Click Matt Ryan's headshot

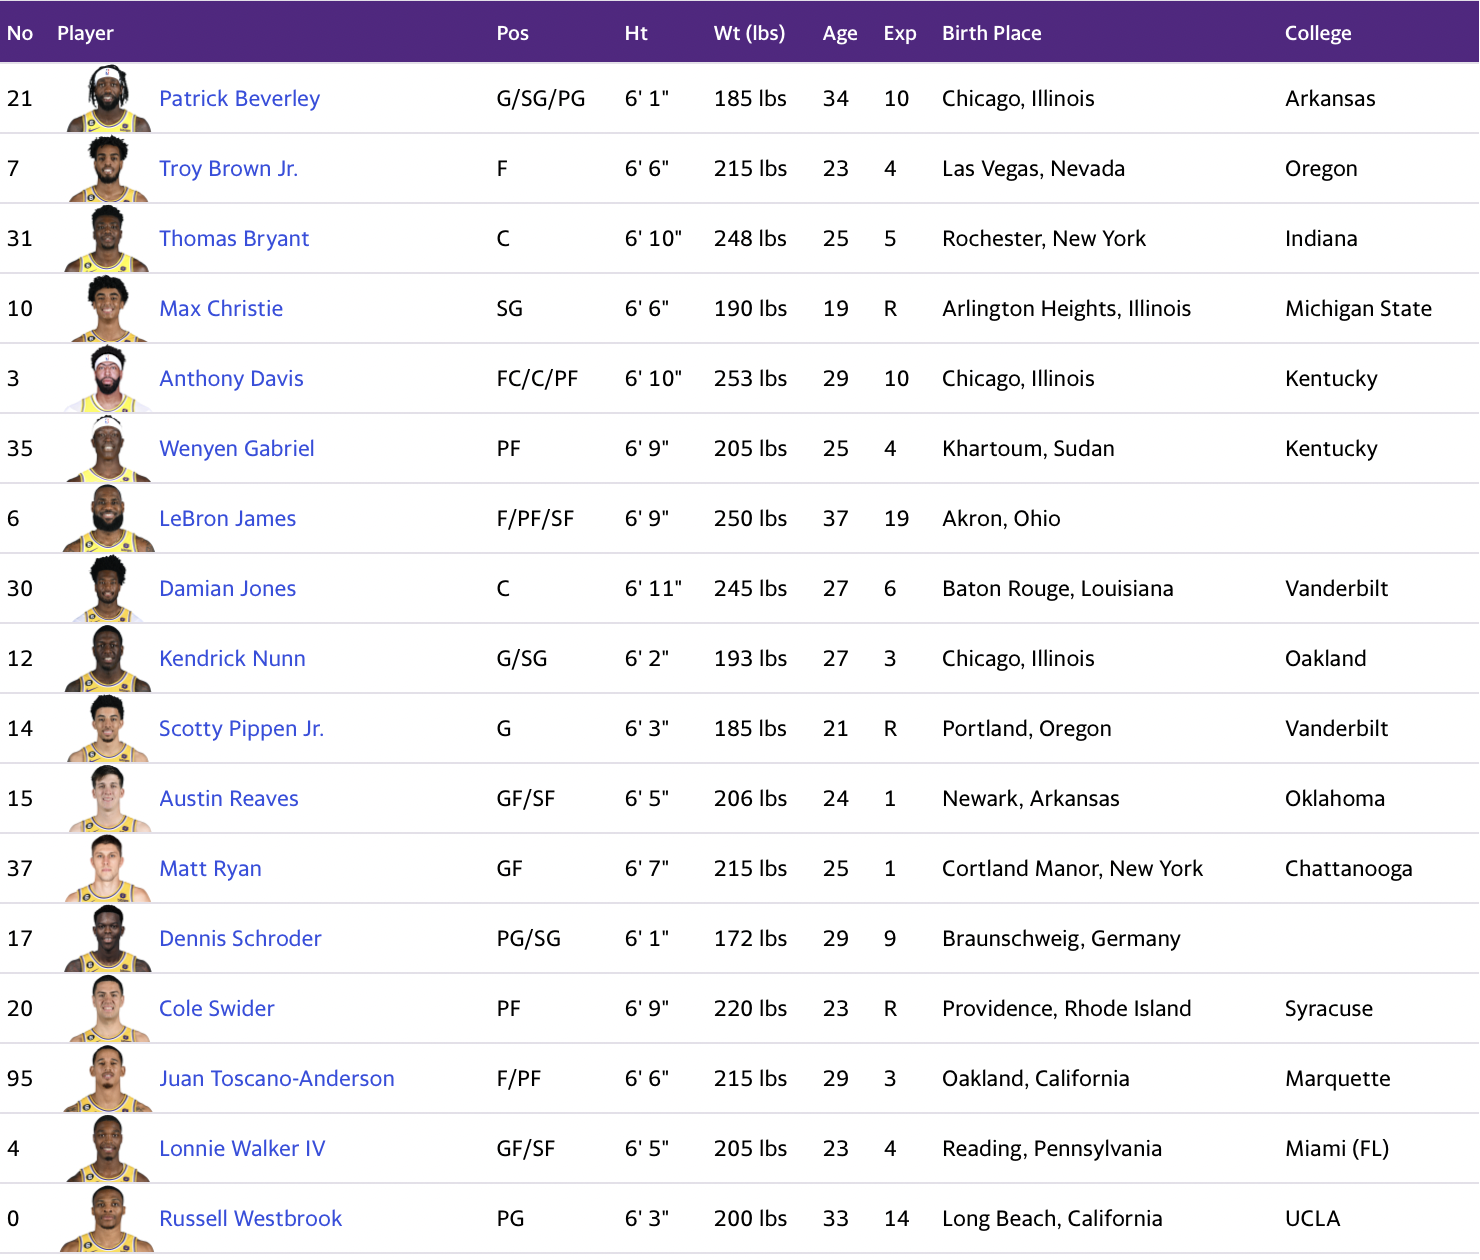coord(108,868)
